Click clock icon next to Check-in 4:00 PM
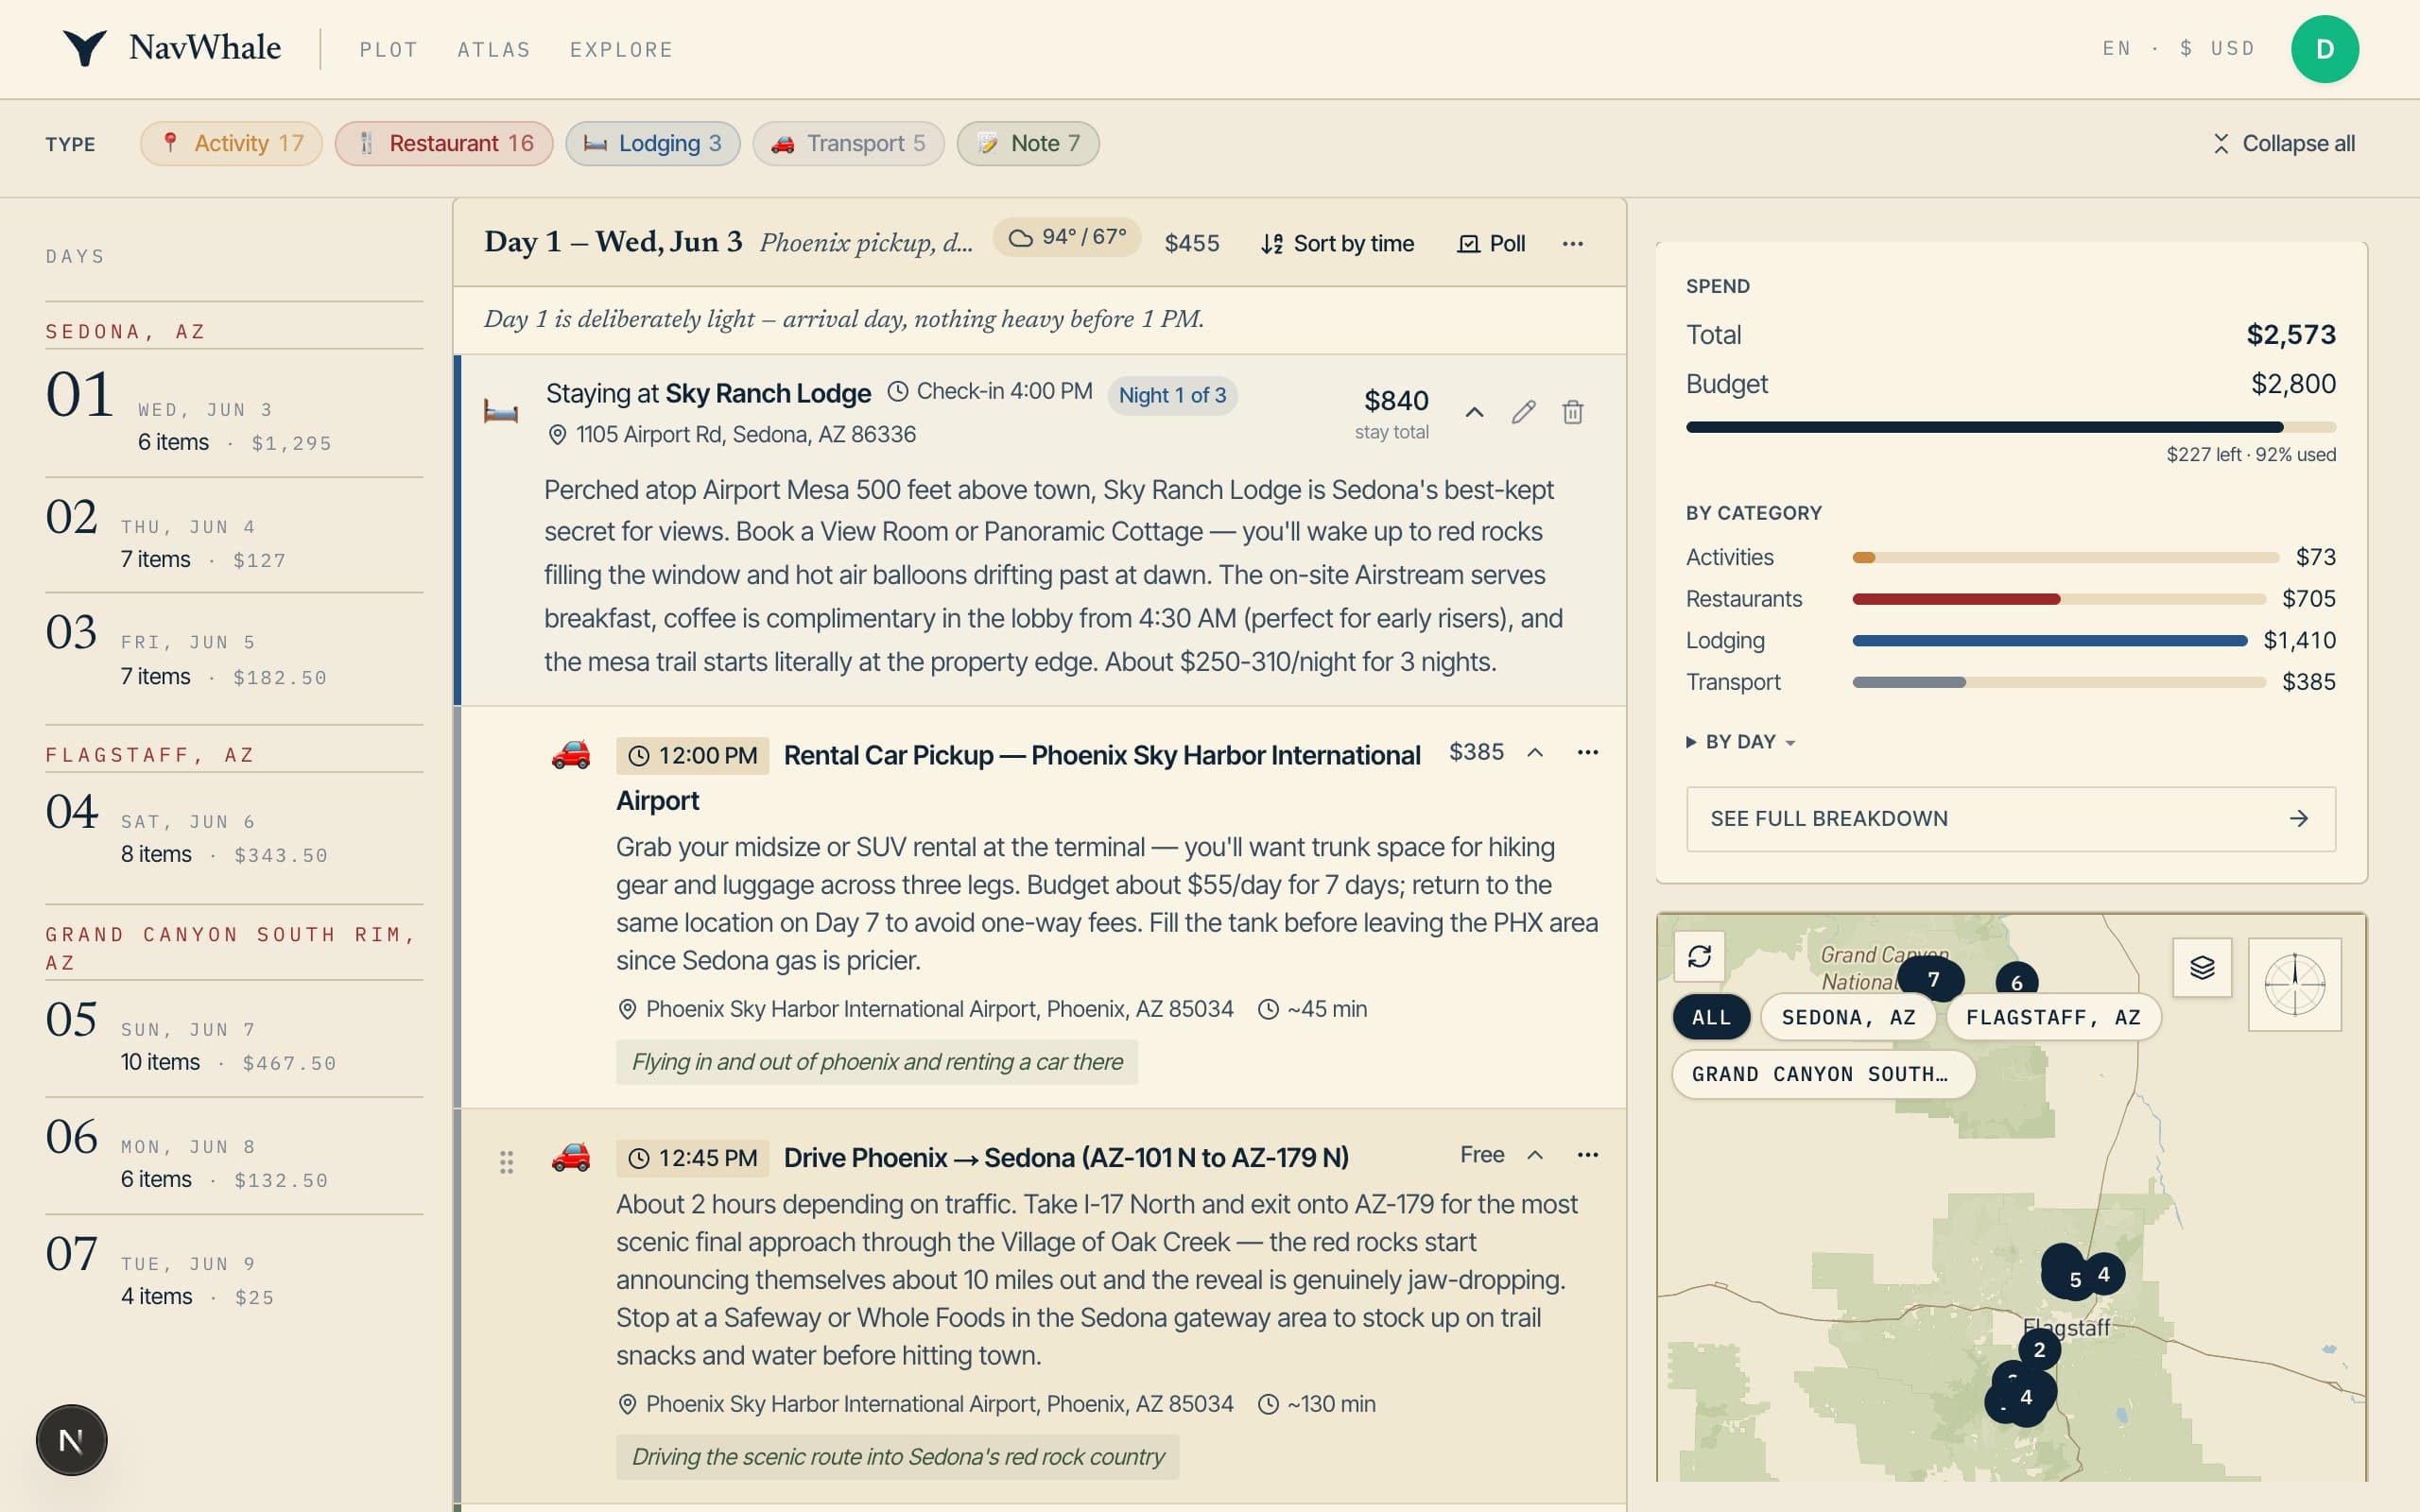The image size is (2420, 1512). [898, 391]
